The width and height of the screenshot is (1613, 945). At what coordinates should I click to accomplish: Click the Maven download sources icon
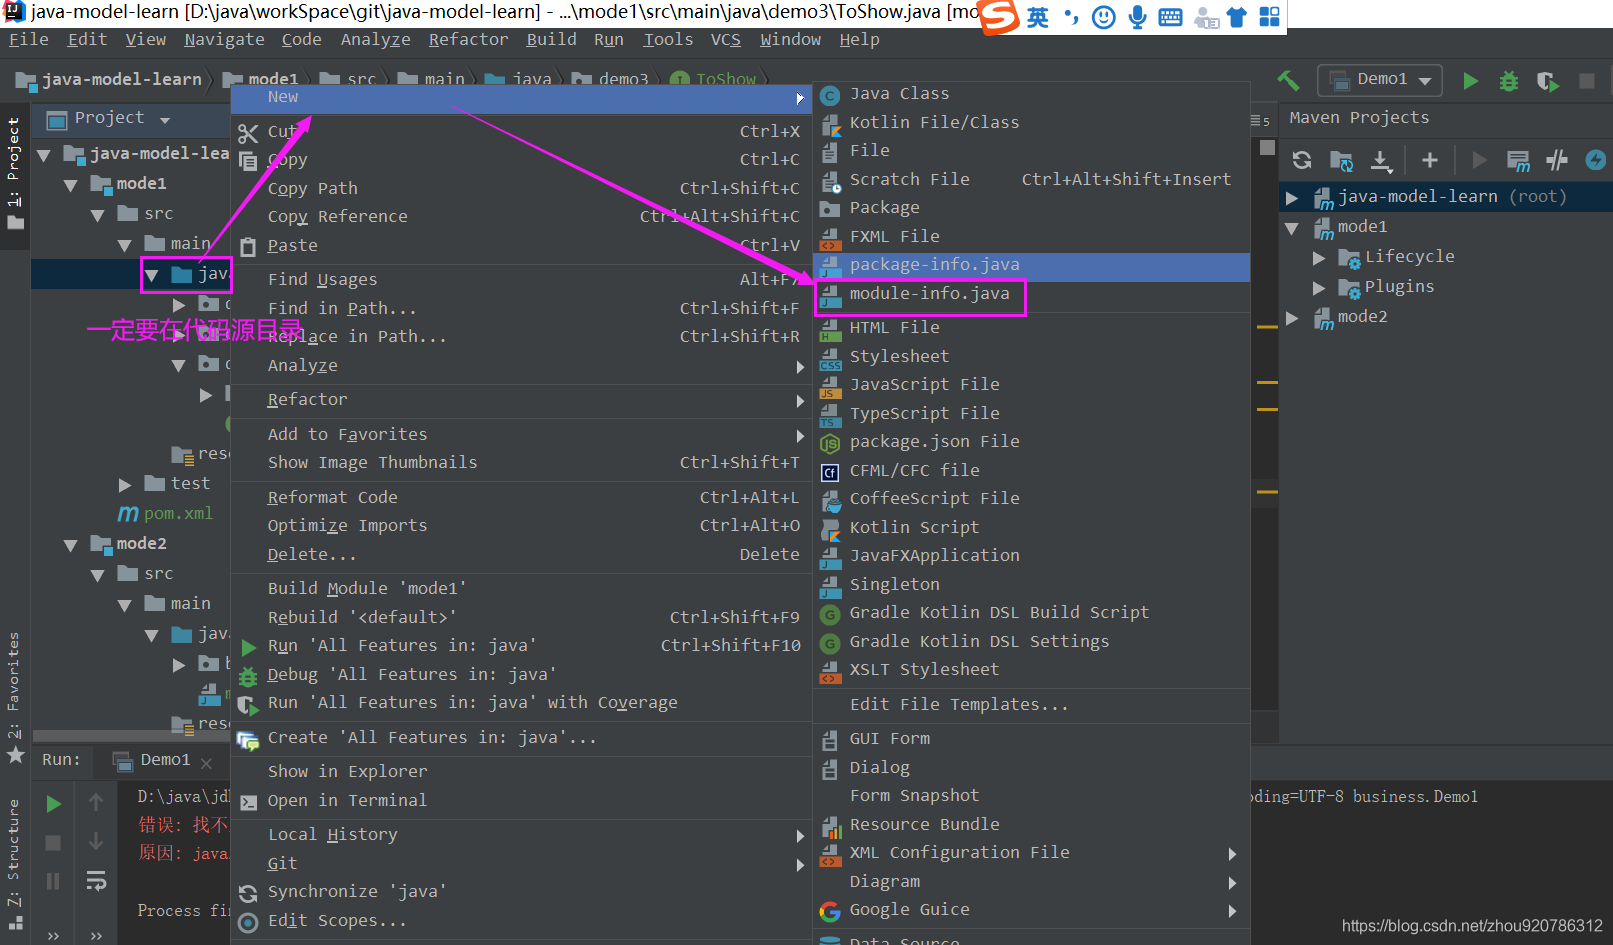(x=1380, y=160)
